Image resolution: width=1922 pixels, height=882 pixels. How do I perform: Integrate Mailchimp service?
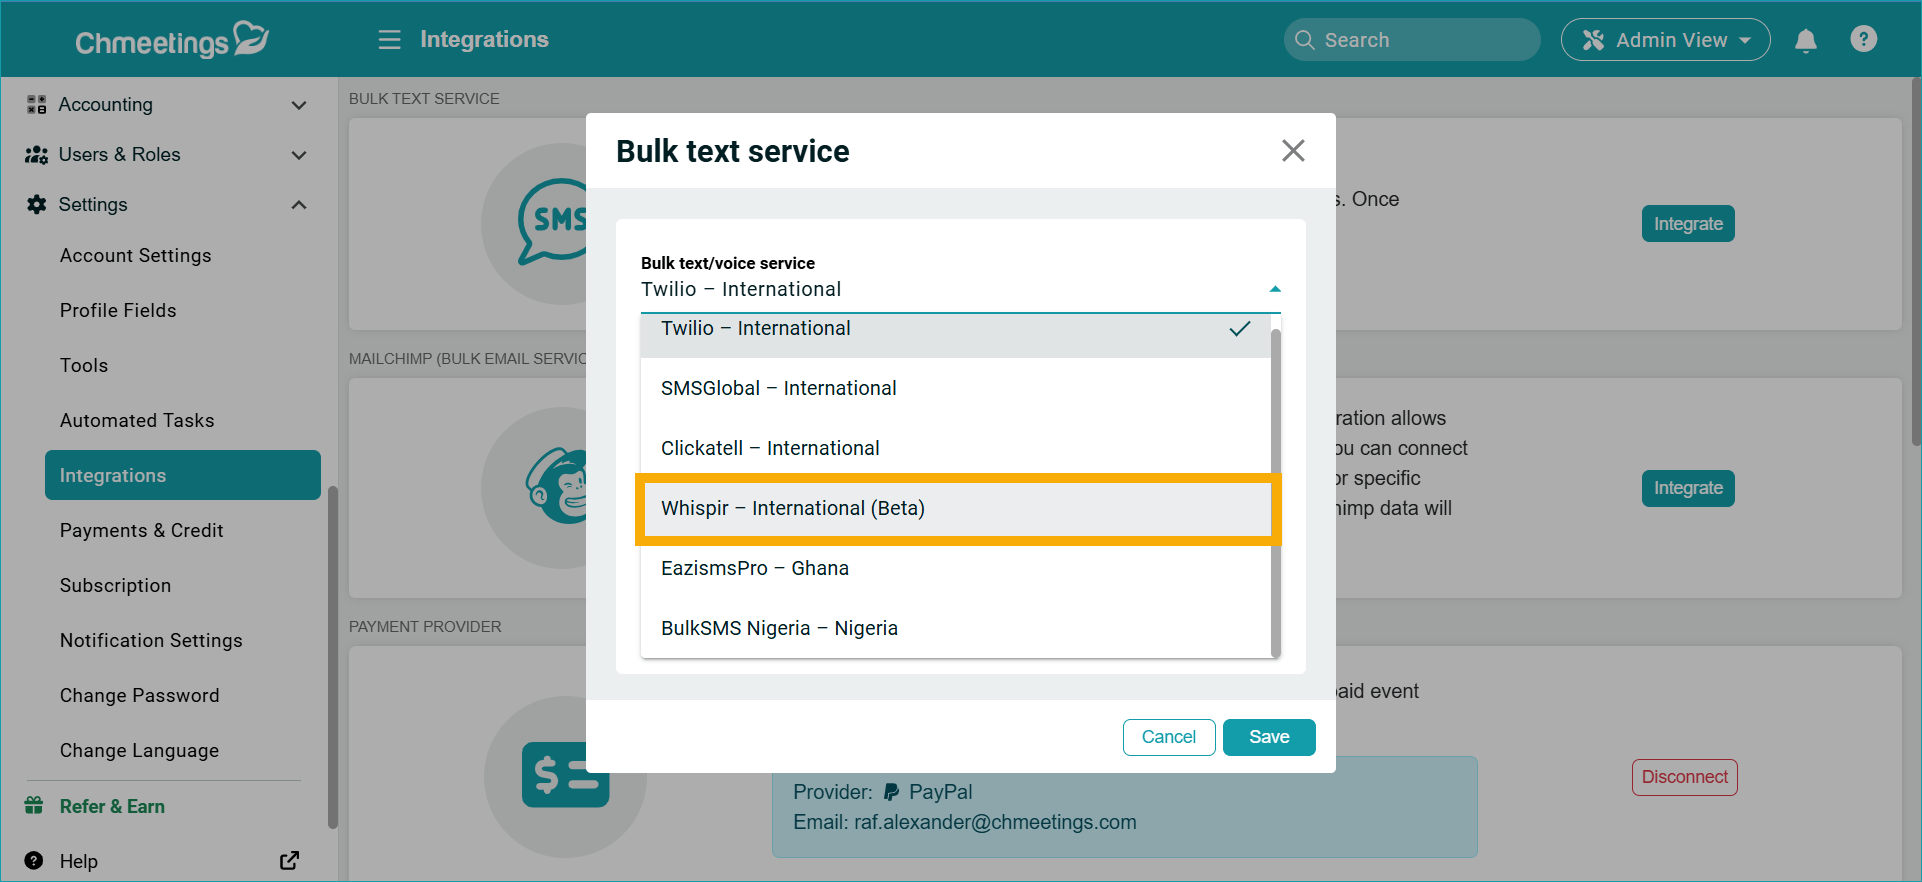(1688, 488)
